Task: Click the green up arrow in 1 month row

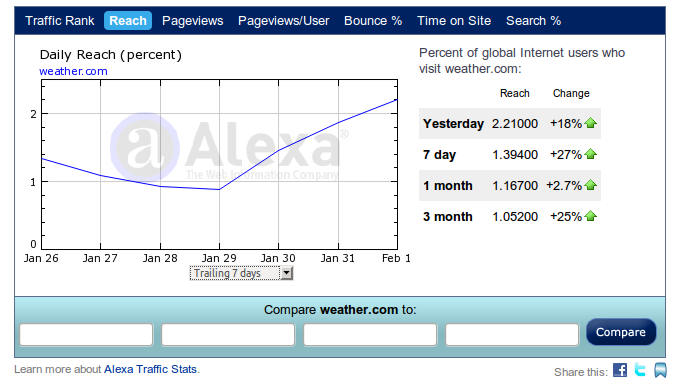Action: point(591,185)
